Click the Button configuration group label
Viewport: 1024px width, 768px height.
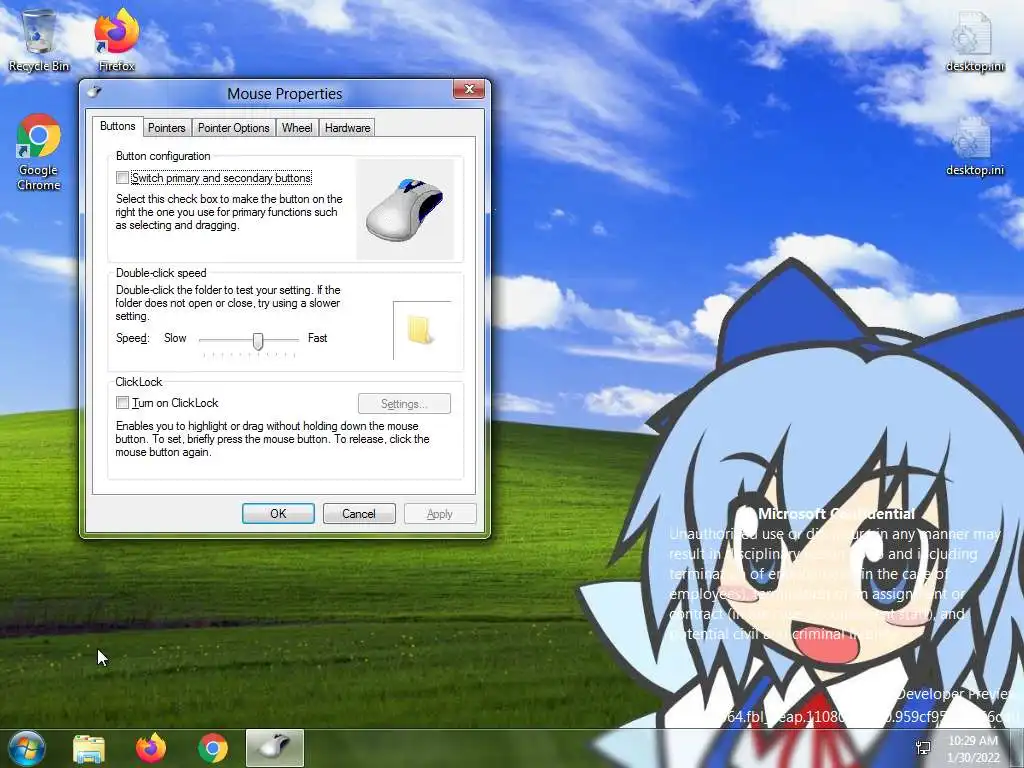pyautogui.click(x=163, y=156)
